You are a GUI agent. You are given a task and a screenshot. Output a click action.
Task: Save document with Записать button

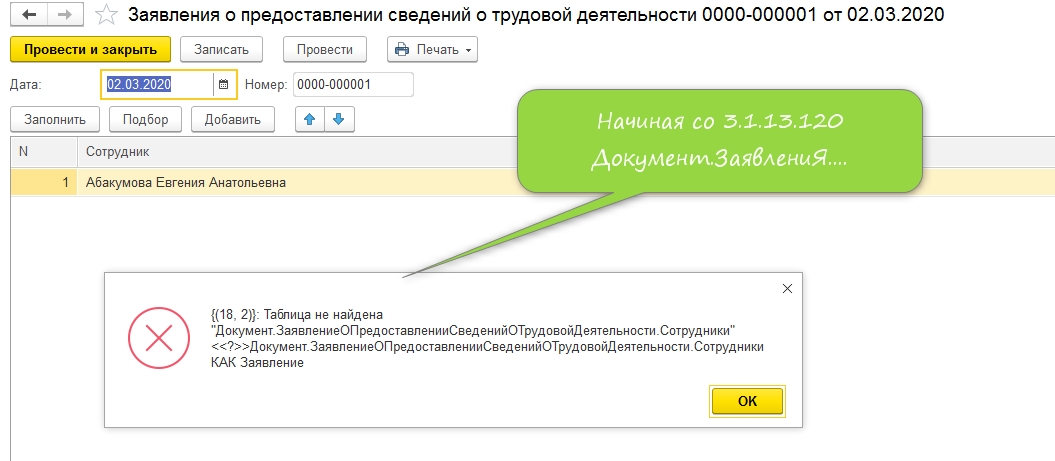[221, 49]
